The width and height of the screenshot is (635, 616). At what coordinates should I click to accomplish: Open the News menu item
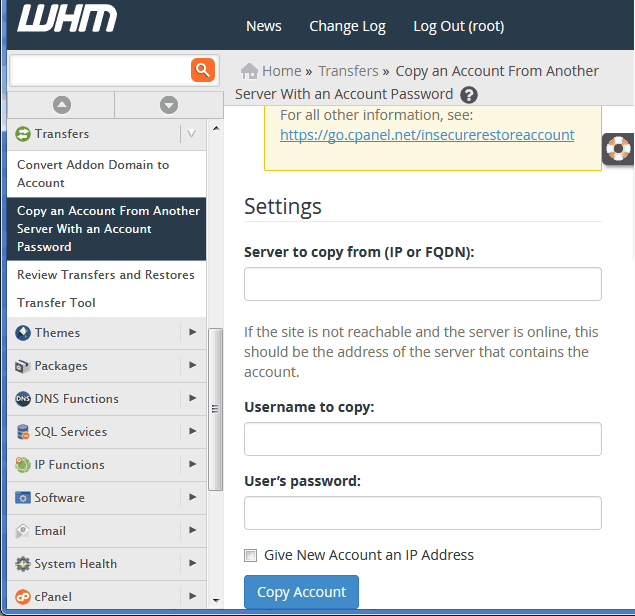[x=264, y=26]
